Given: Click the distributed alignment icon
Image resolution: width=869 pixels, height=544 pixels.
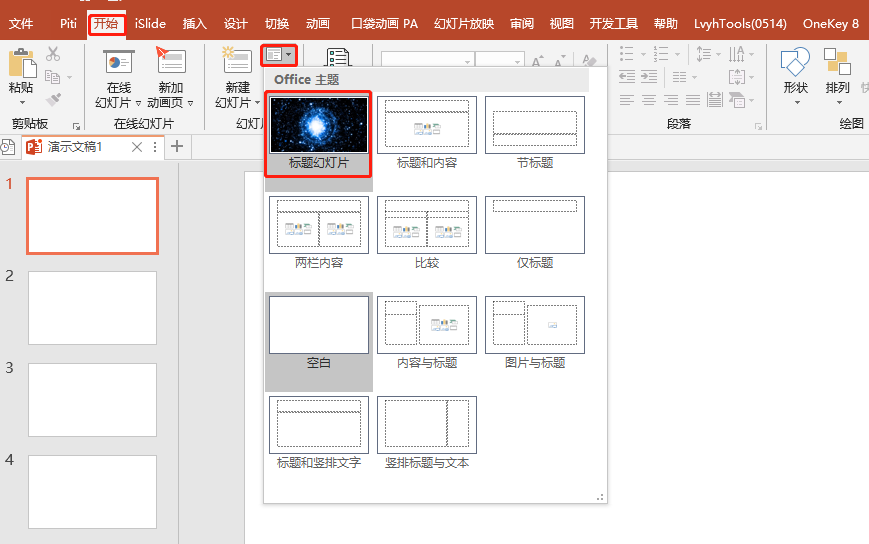Looking at the screenshot, I should click(x=715, y=100).
